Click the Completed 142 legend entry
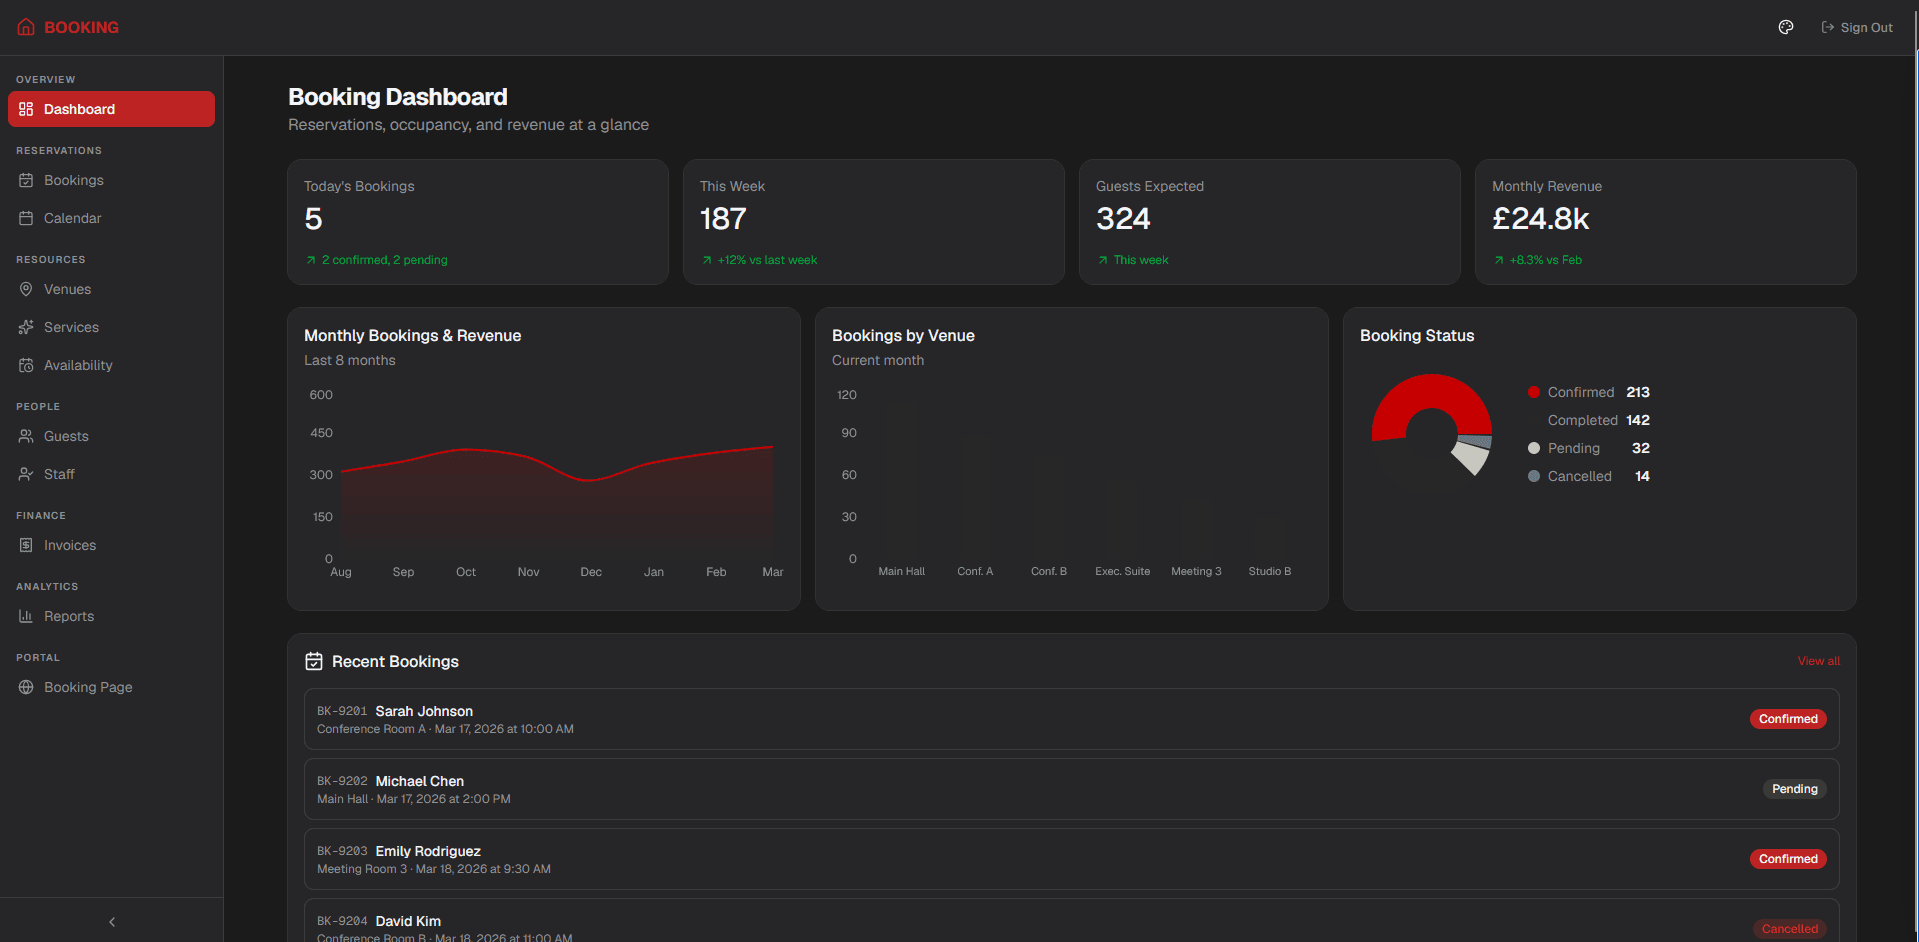The image size is (1919, 942). (1589, 420)
